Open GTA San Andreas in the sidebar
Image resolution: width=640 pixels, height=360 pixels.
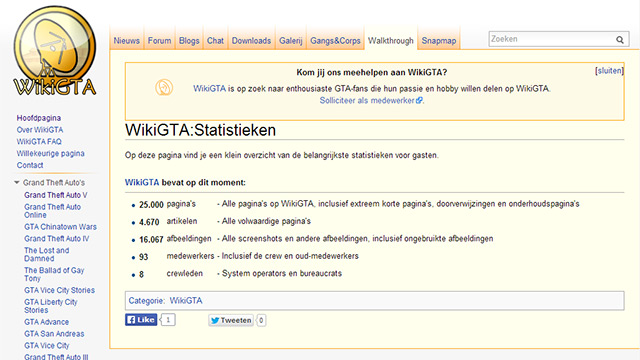pyautogui.click(x=54, y=334)
